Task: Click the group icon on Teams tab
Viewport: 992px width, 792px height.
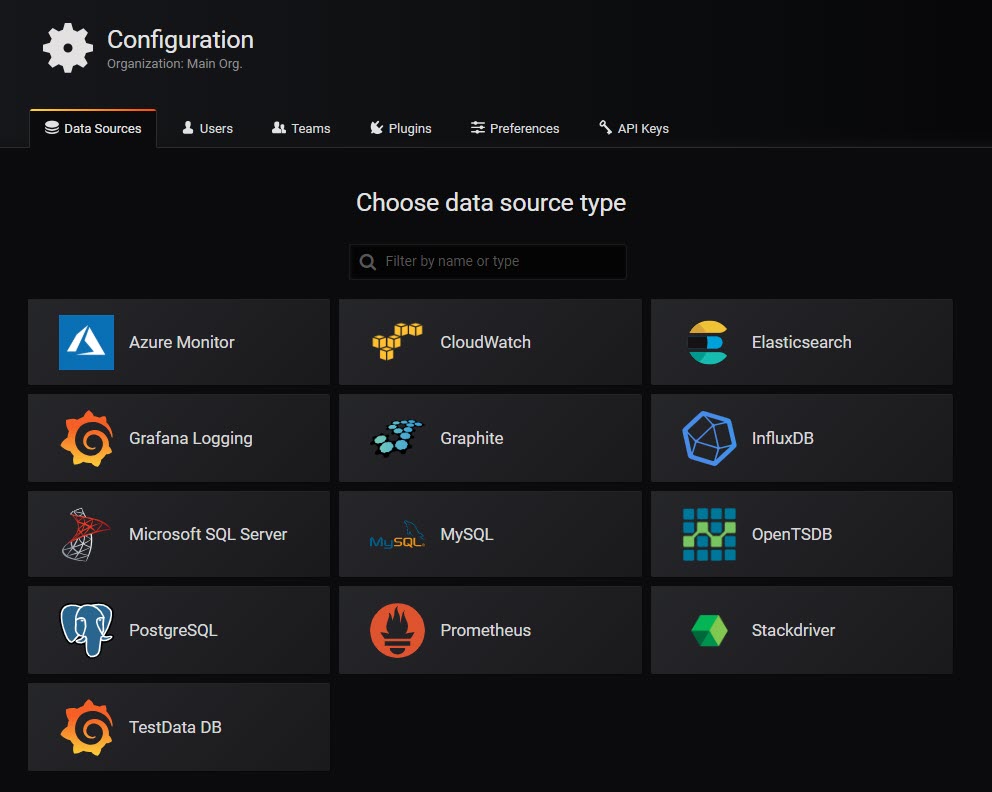Action: (278, 128)
